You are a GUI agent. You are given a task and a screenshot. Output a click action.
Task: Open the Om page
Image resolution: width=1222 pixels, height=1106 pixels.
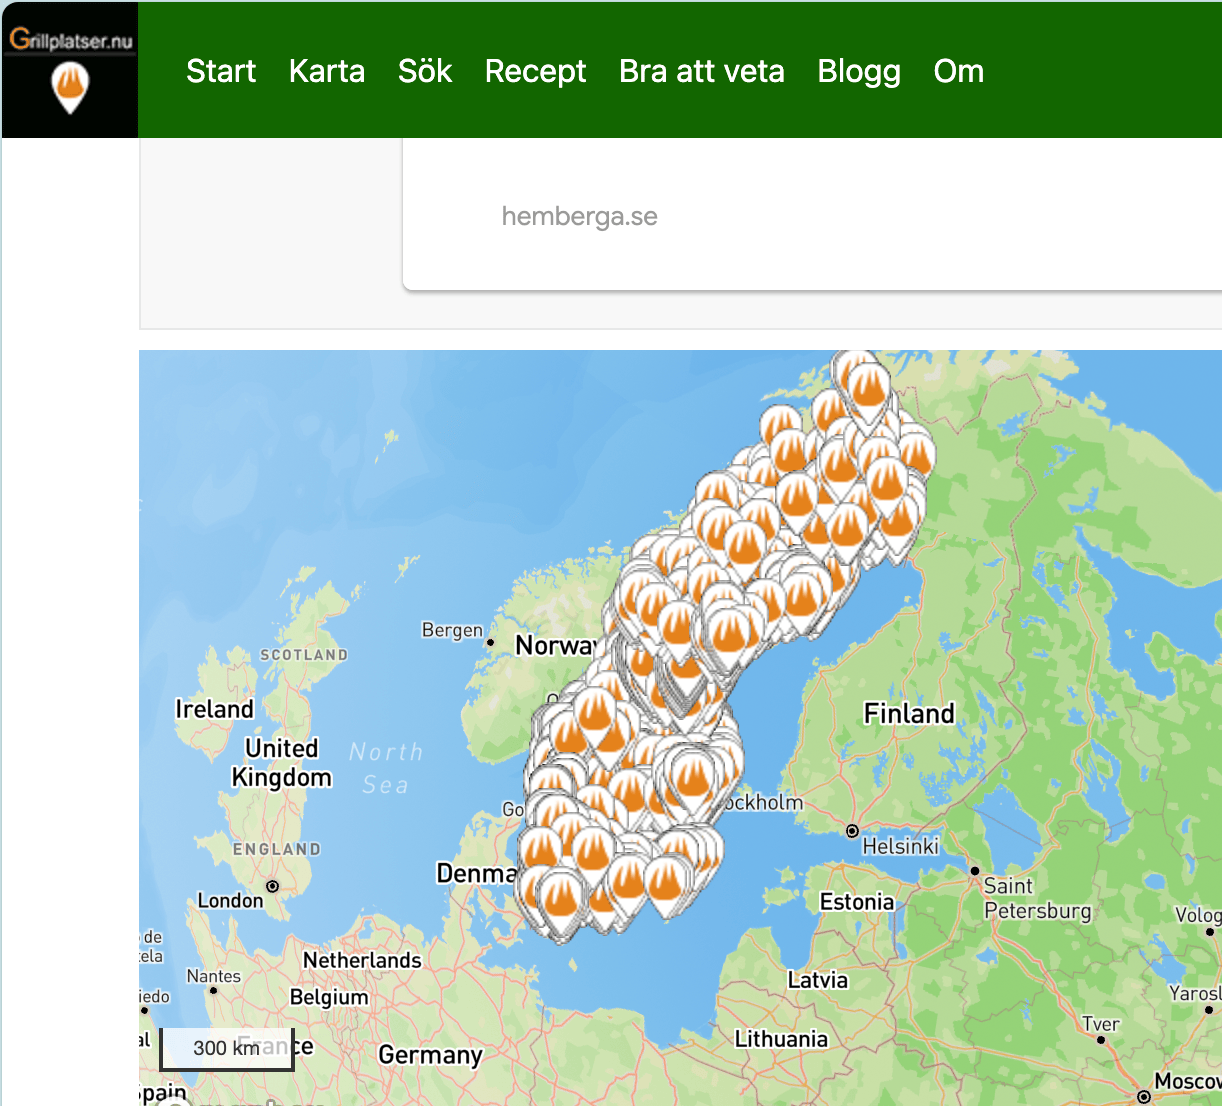958,71
